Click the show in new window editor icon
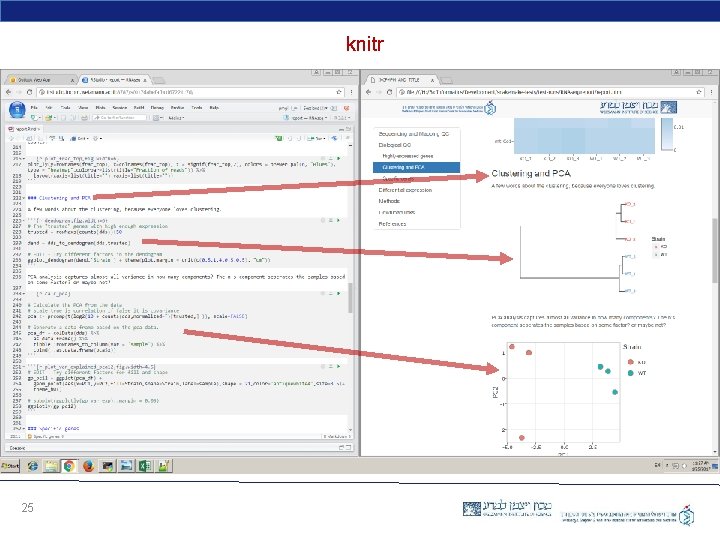 [29, 138]
